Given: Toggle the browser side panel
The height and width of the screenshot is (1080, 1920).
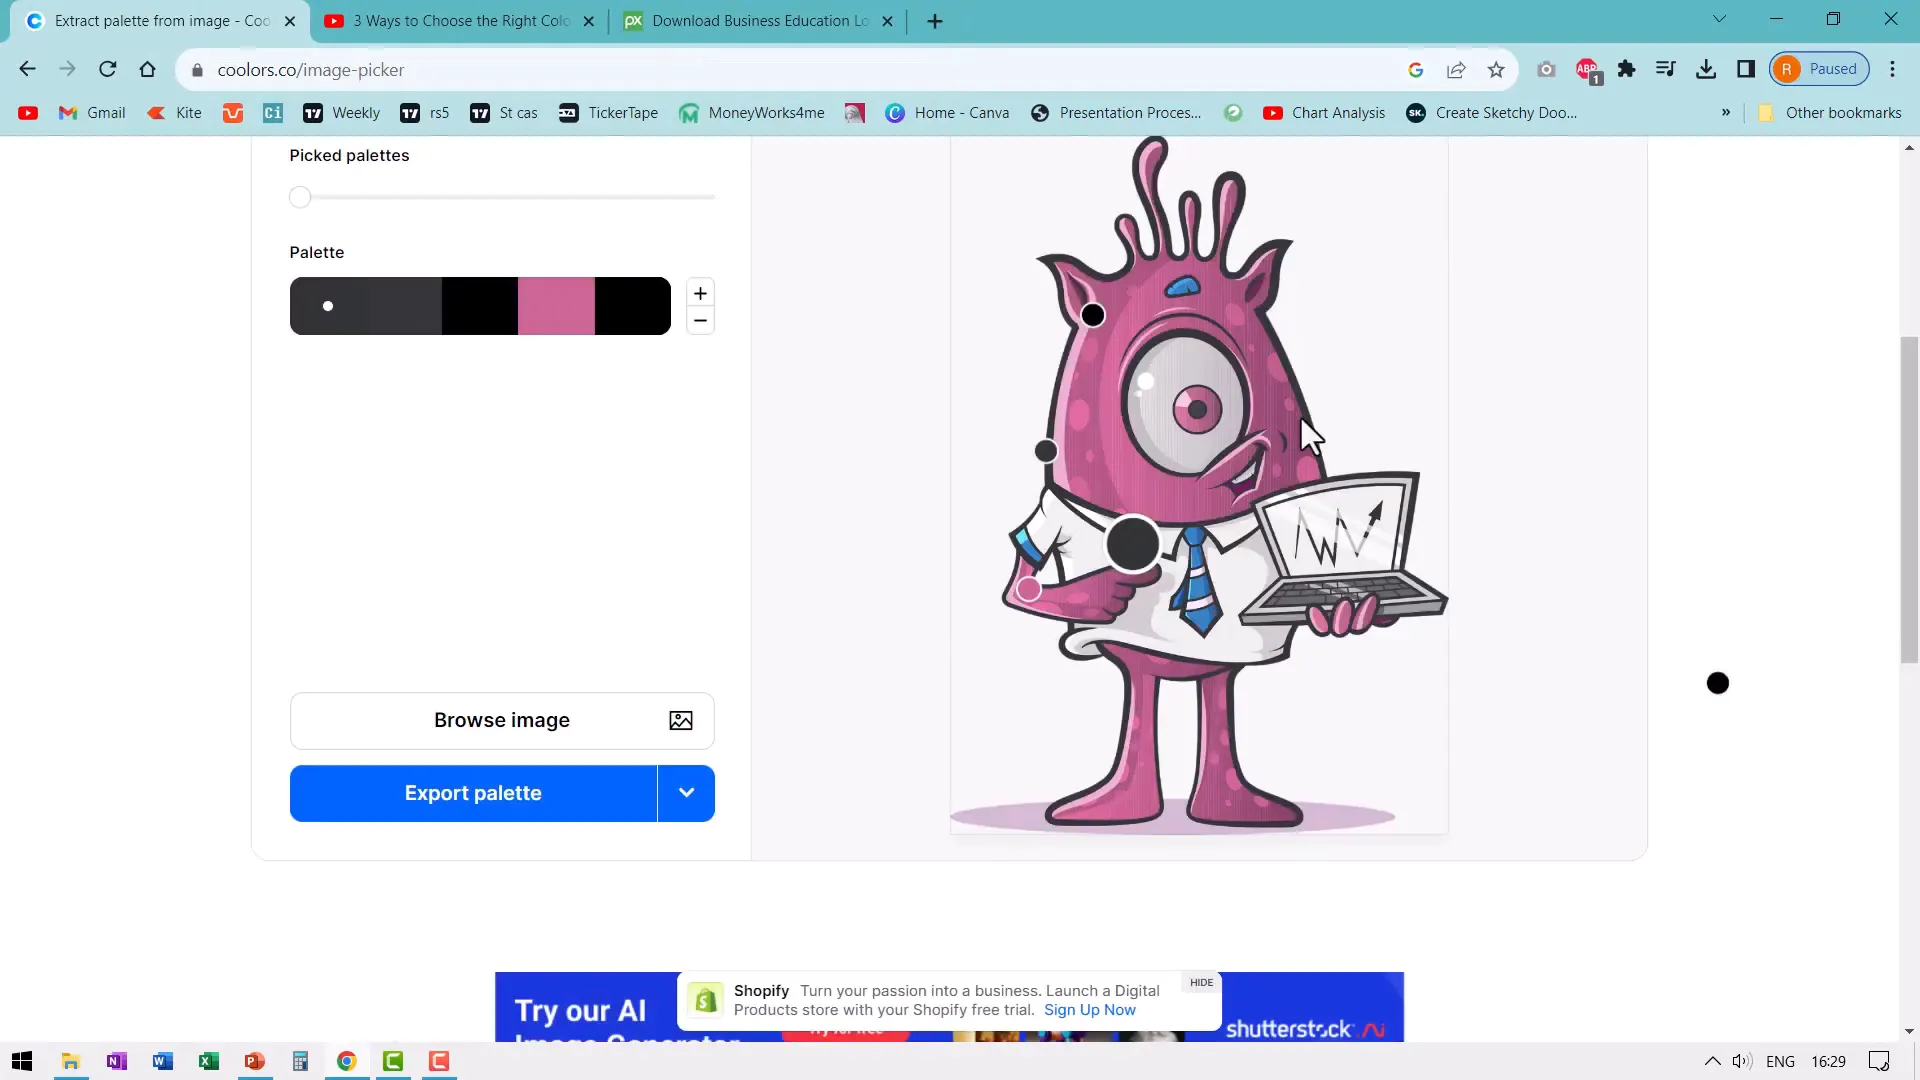Looking at the screenshot, I should point(1746,69).
